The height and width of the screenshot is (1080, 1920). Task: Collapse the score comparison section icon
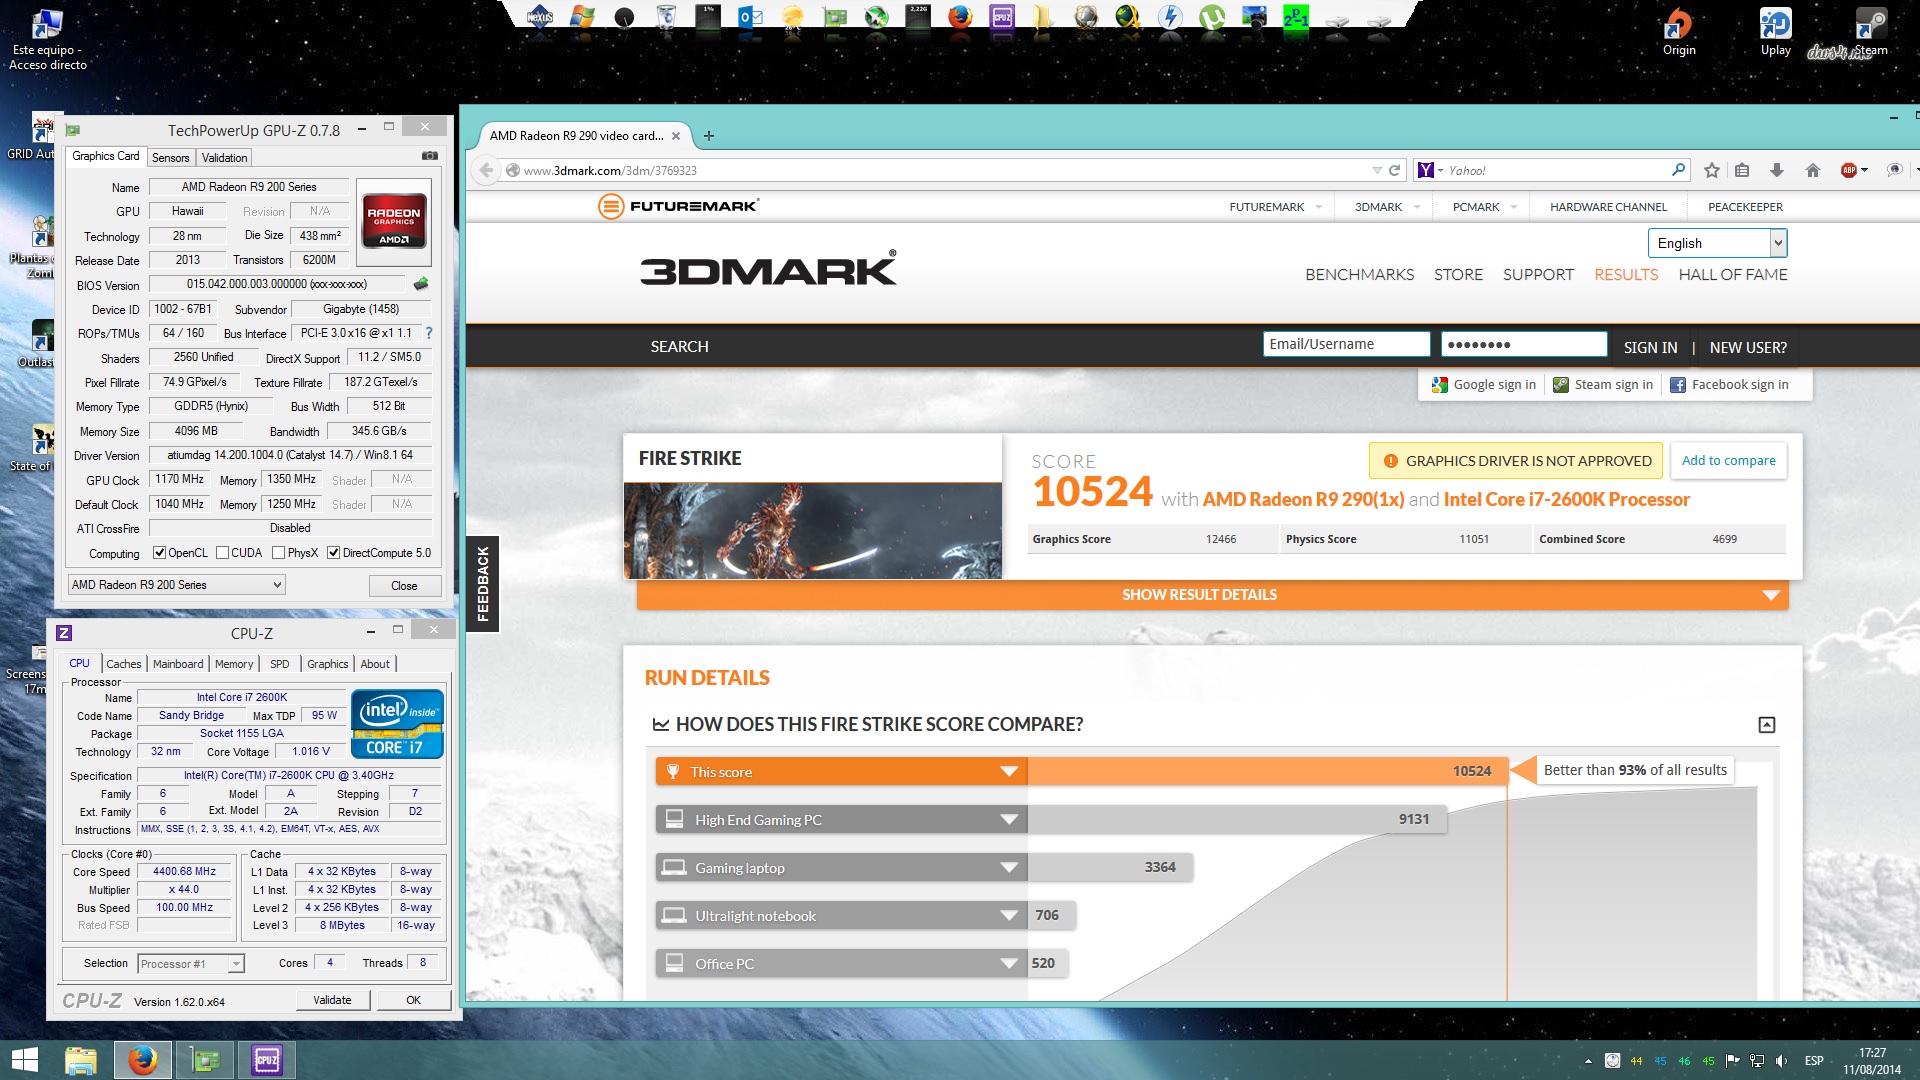coord(1766,725)
